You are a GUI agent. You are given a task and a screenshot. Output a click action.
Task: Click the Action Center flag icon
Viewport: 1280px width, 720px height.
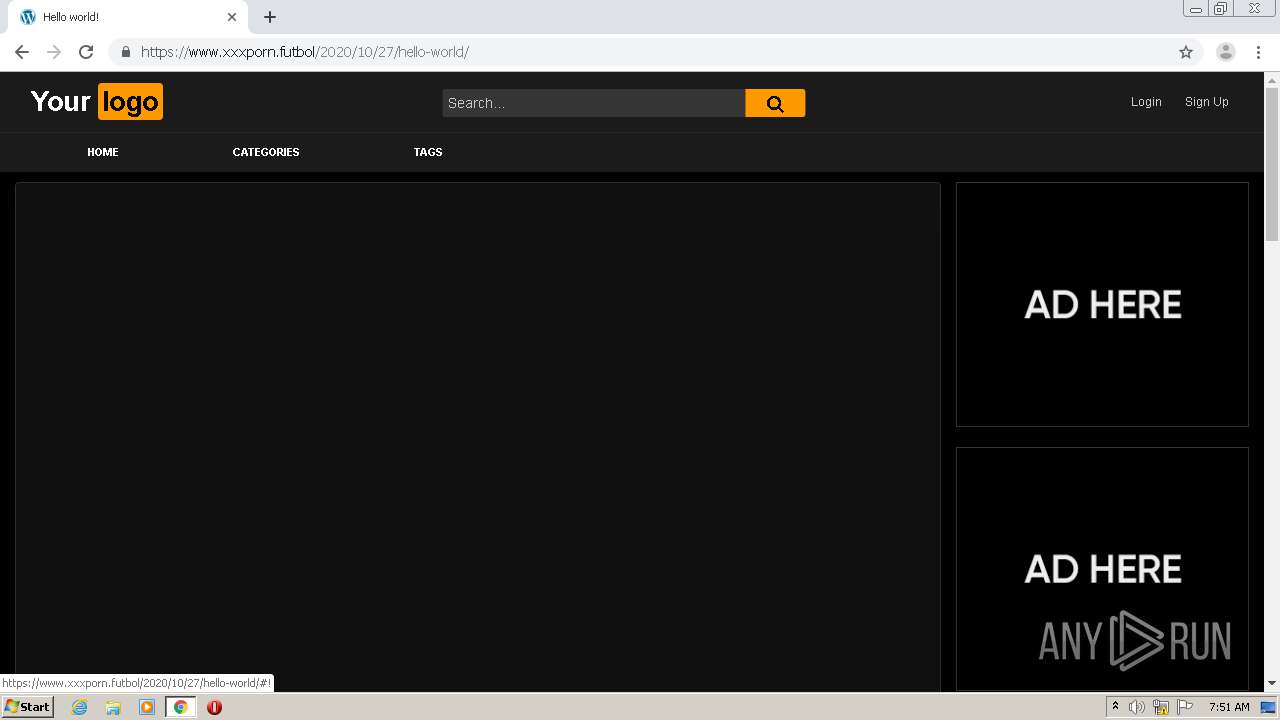(1185, 707)
